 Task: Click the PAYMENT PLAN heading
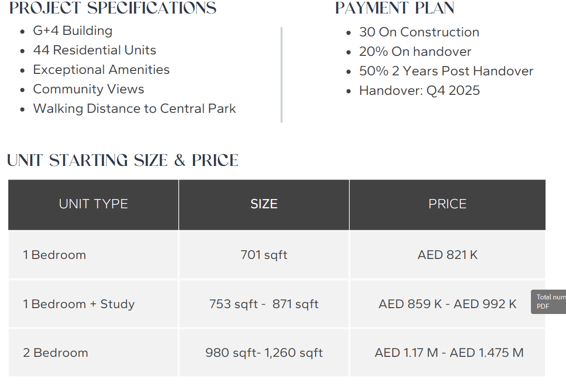pos(395,8)
